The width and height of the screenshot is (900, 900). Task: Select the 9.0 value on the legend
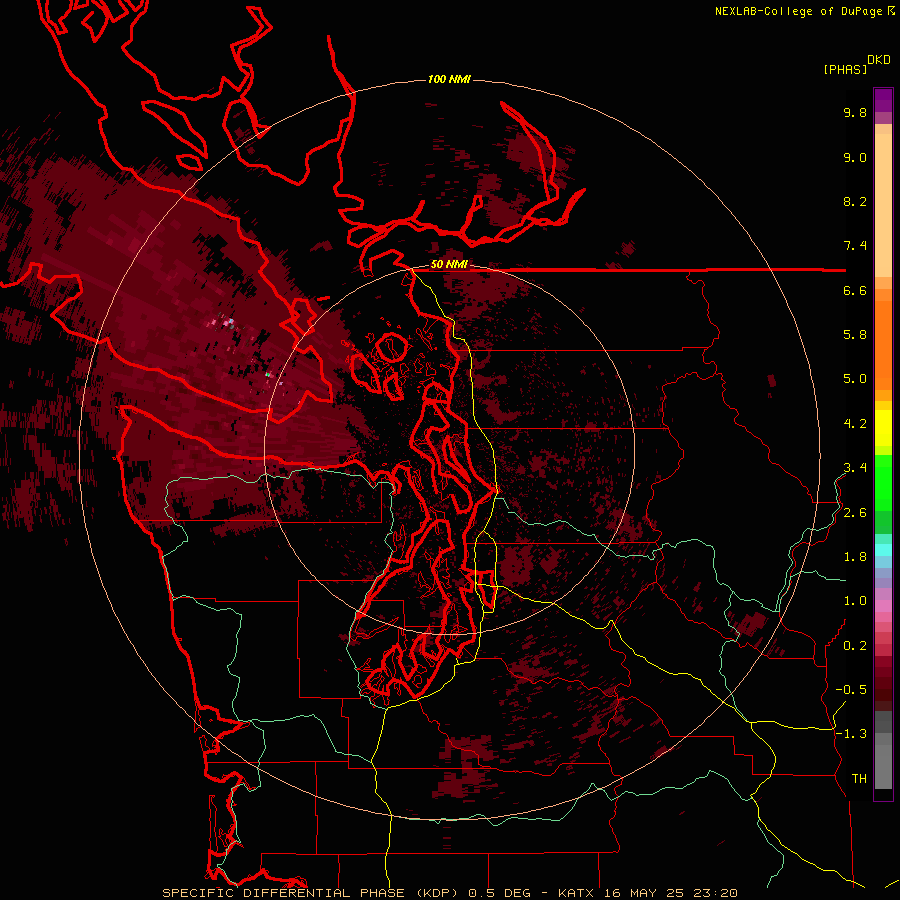(855, 157)
